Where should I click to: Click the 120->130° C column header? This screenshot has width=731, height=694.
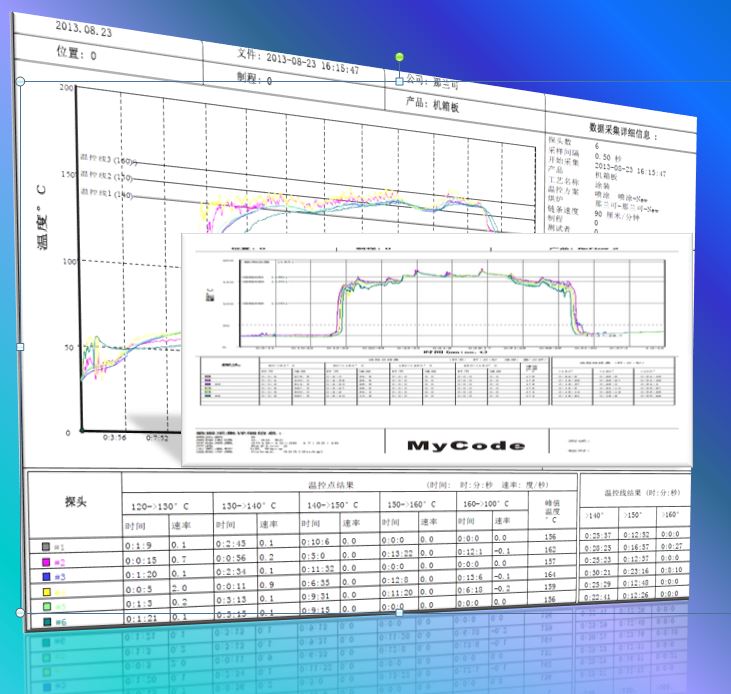167,505
